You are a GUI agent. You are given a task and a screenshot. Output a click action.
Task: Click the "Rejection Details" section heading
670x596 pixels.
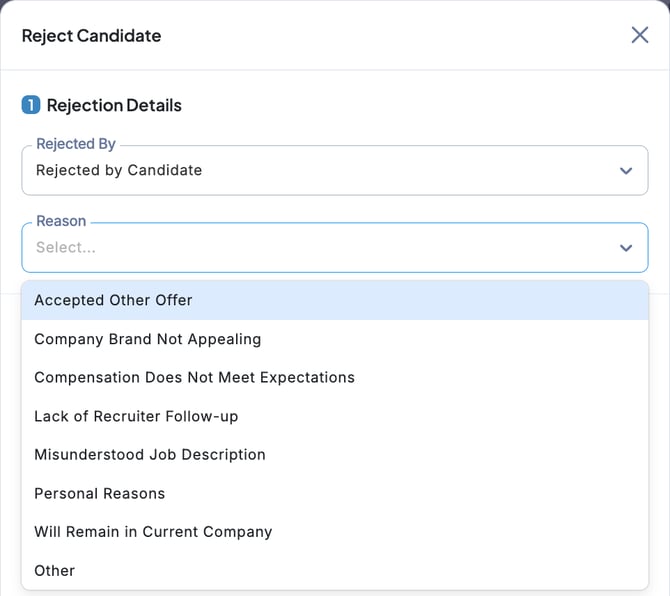point(114,105)
